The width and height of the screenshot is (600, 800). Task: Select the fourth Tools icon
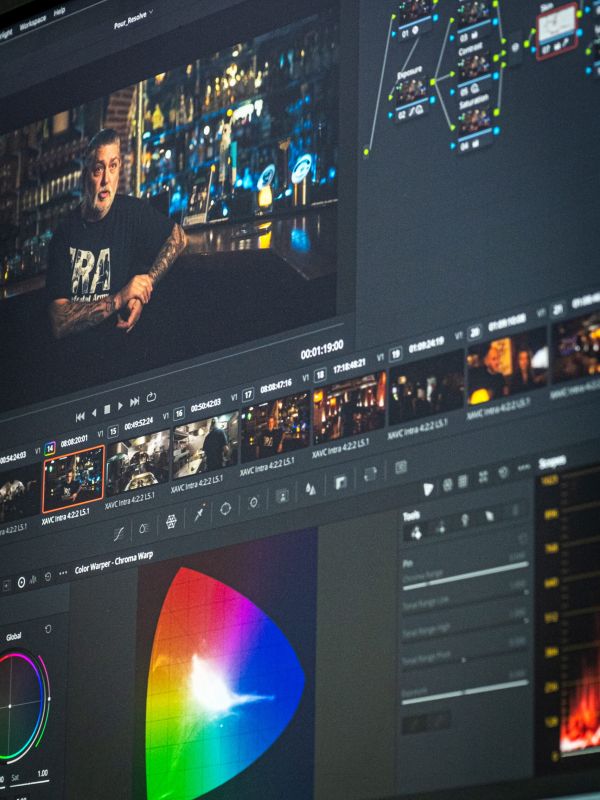(489, 515)
